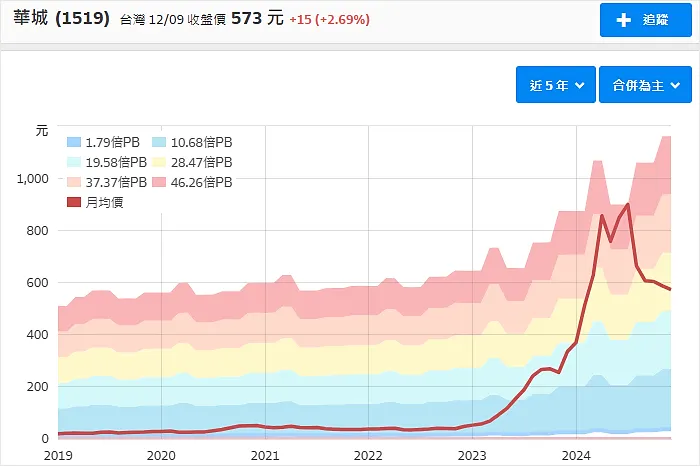Click the 1,000 y-axis label
Image resolution: width=700 pixels, height=466 pixels.
[33, 179]
